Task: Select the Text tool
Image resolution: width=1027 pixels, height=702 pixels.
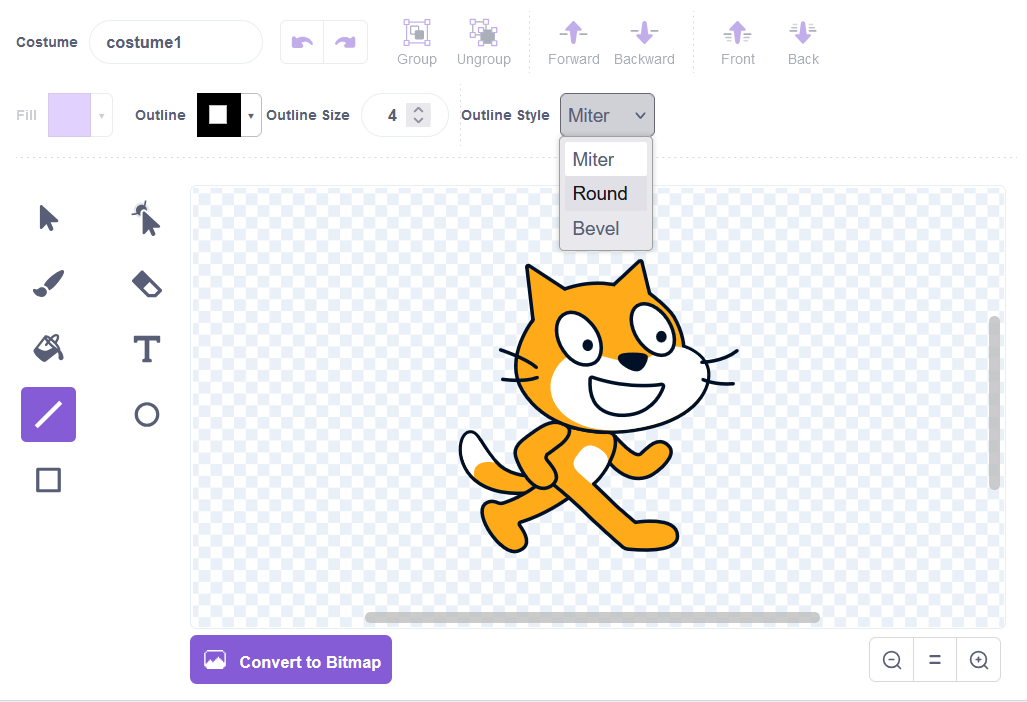Action: [x=147, y=349]
